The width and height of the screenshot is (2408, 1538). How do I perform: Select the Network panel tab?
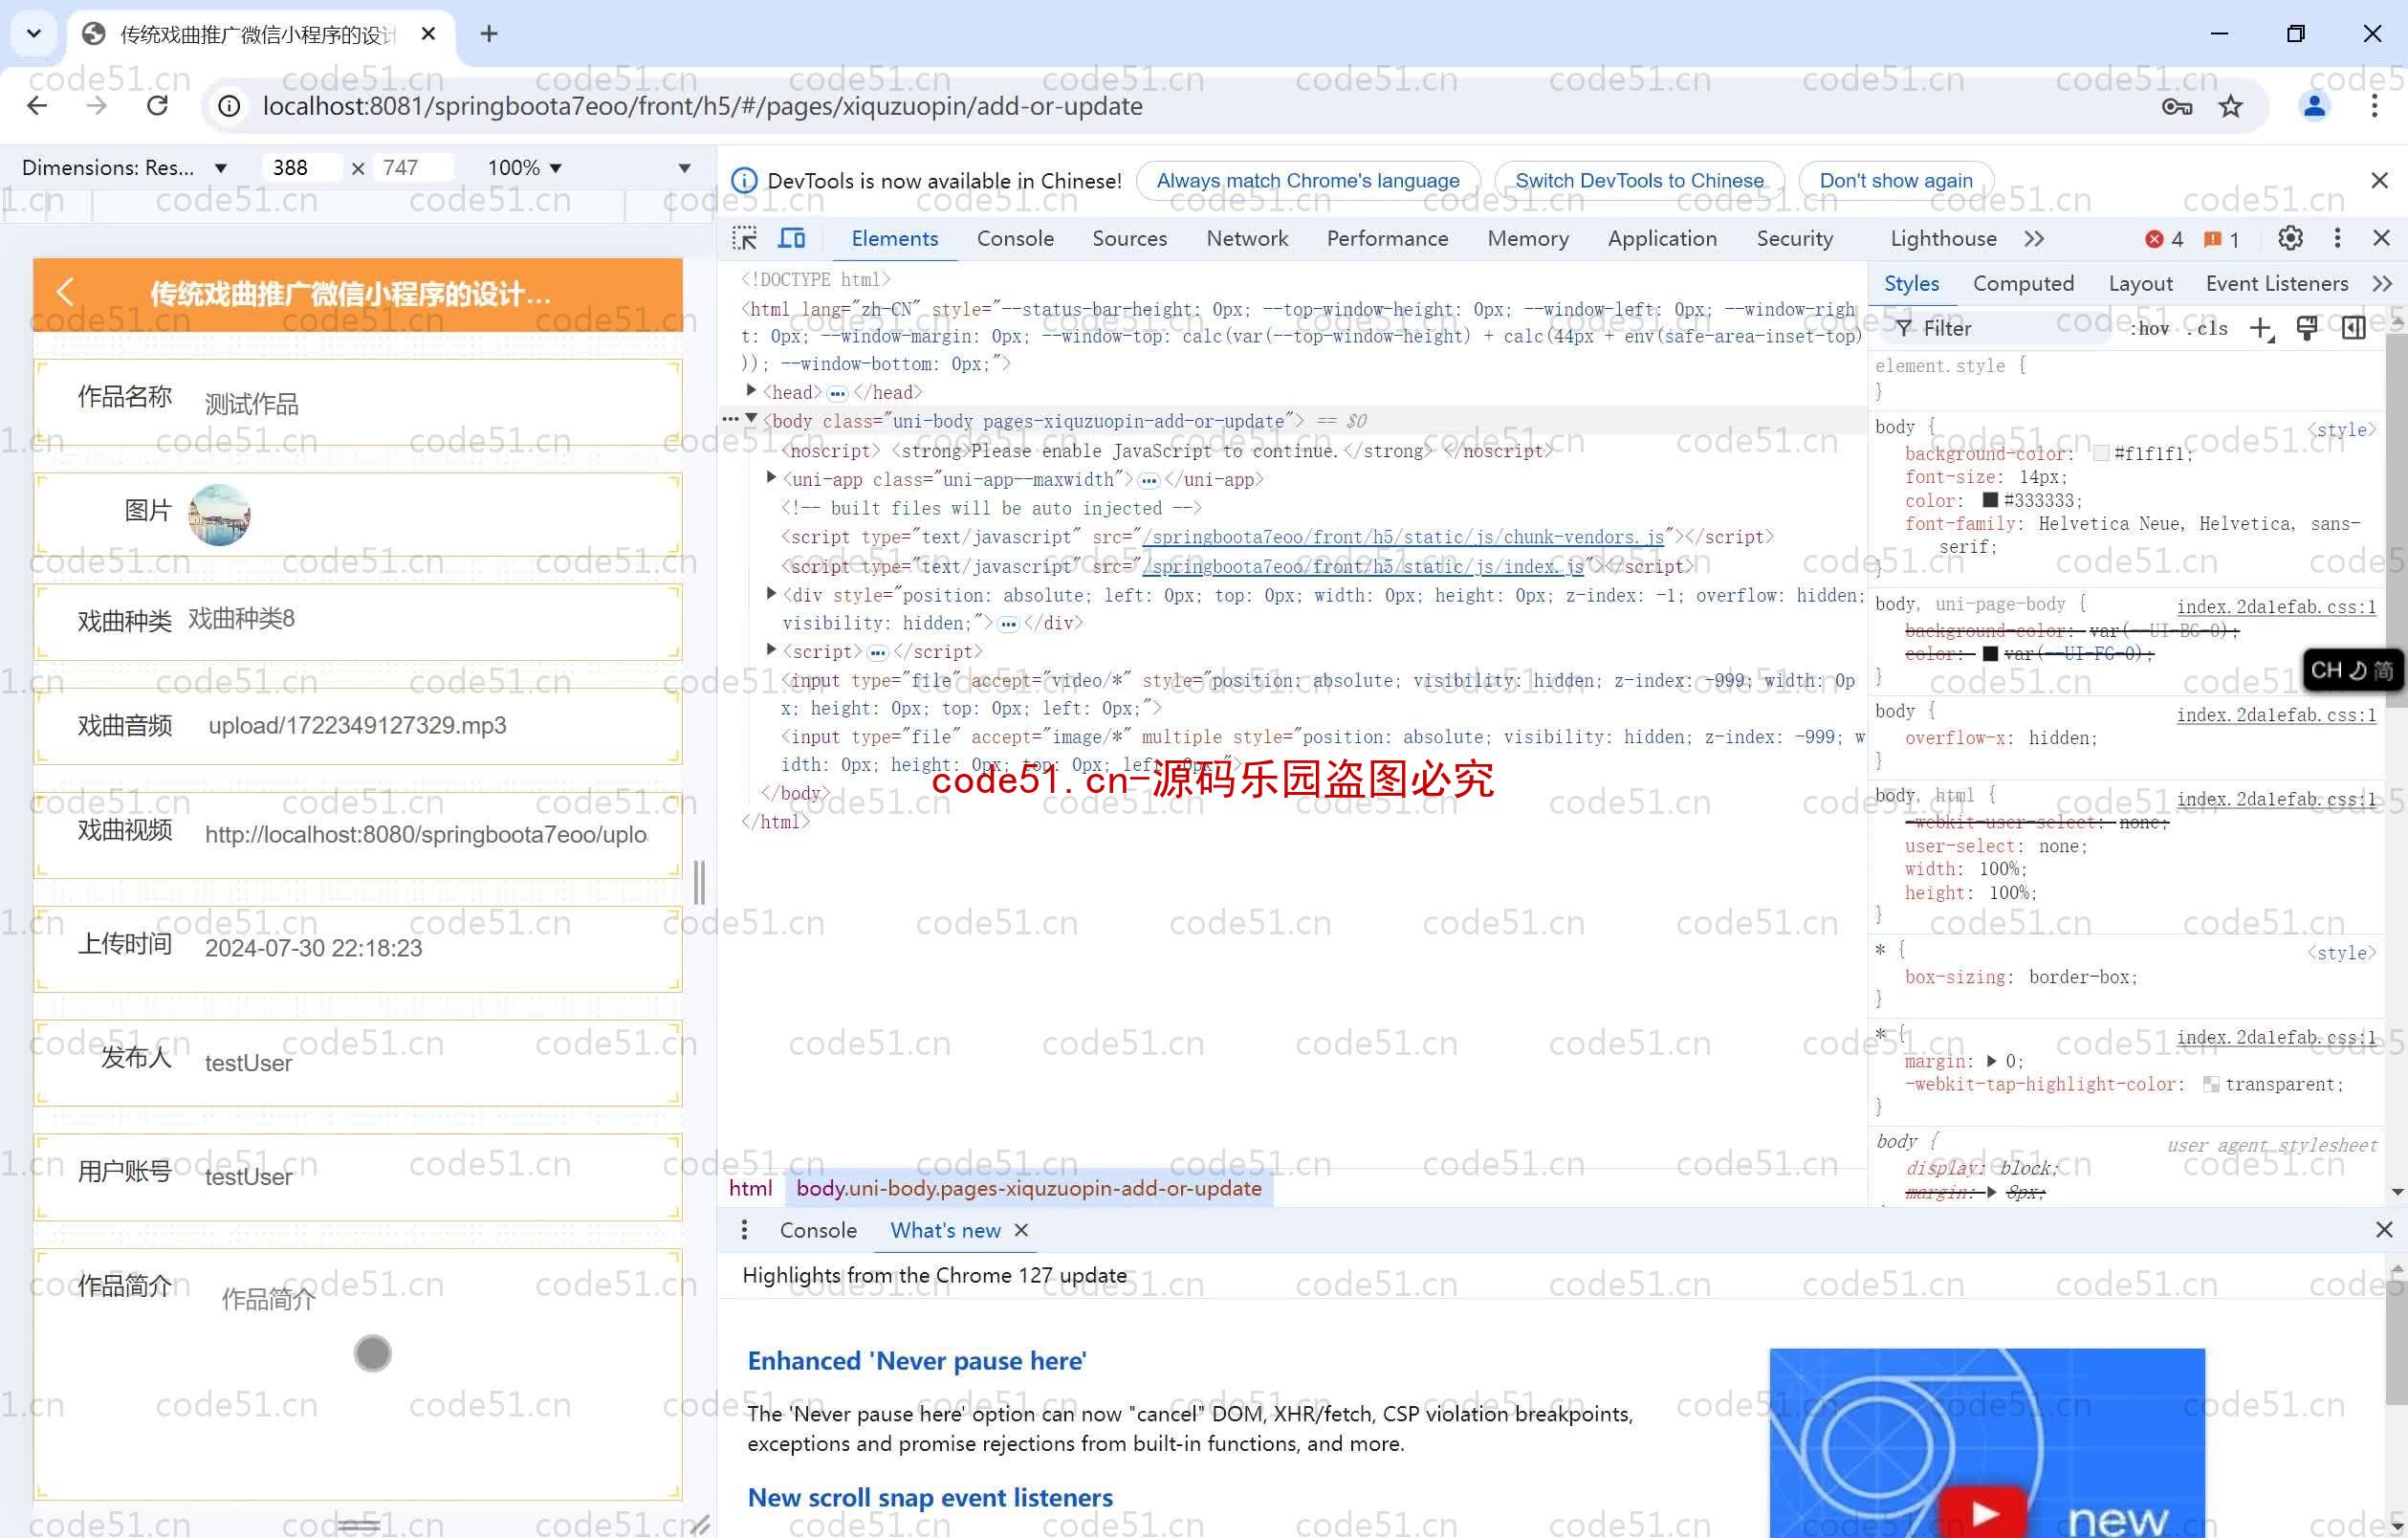tap(1246, 237)
